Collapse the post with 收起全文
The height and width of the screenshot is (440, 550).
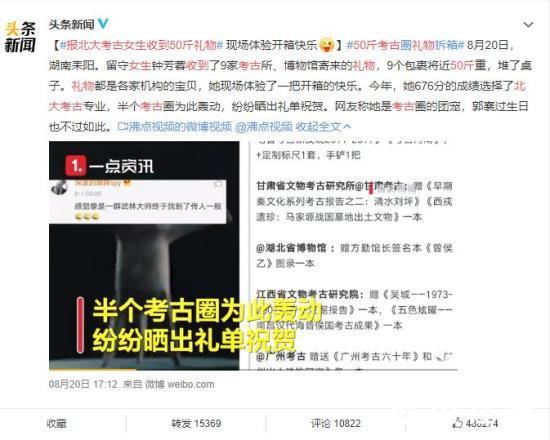[322, 126]
